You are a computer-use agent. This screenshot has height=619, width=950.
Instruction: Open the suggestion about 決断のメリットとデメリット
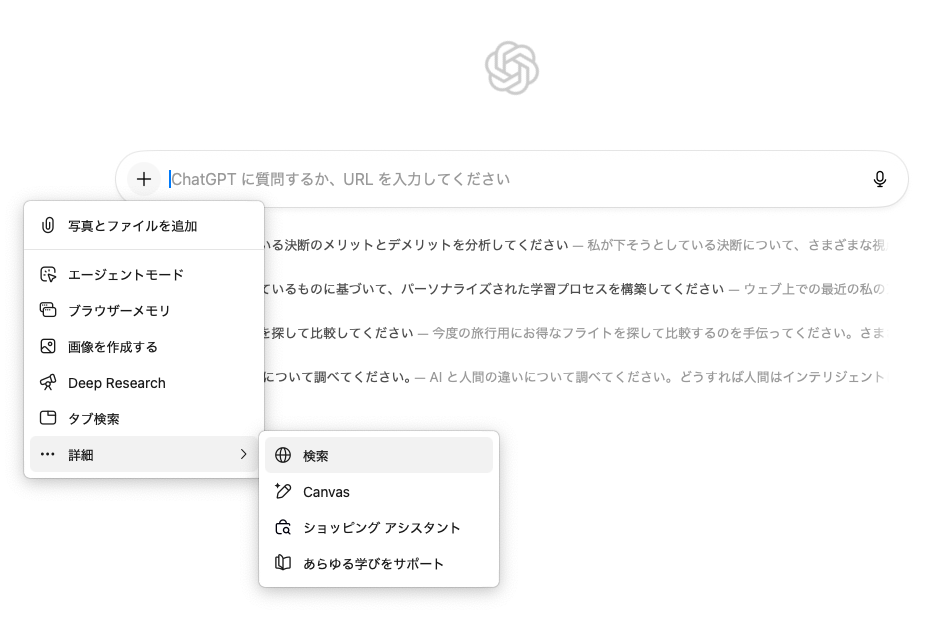(x=420, y=245)
